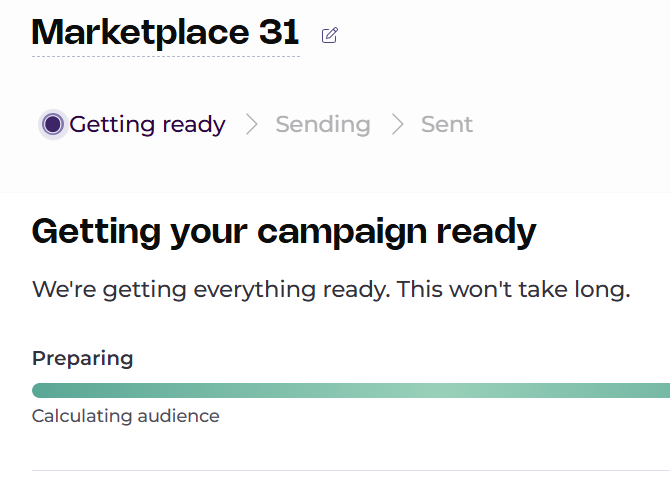Click the dashed underline below campaign title
Viewport: 670px width, 482px height.
tap(166, 56)
